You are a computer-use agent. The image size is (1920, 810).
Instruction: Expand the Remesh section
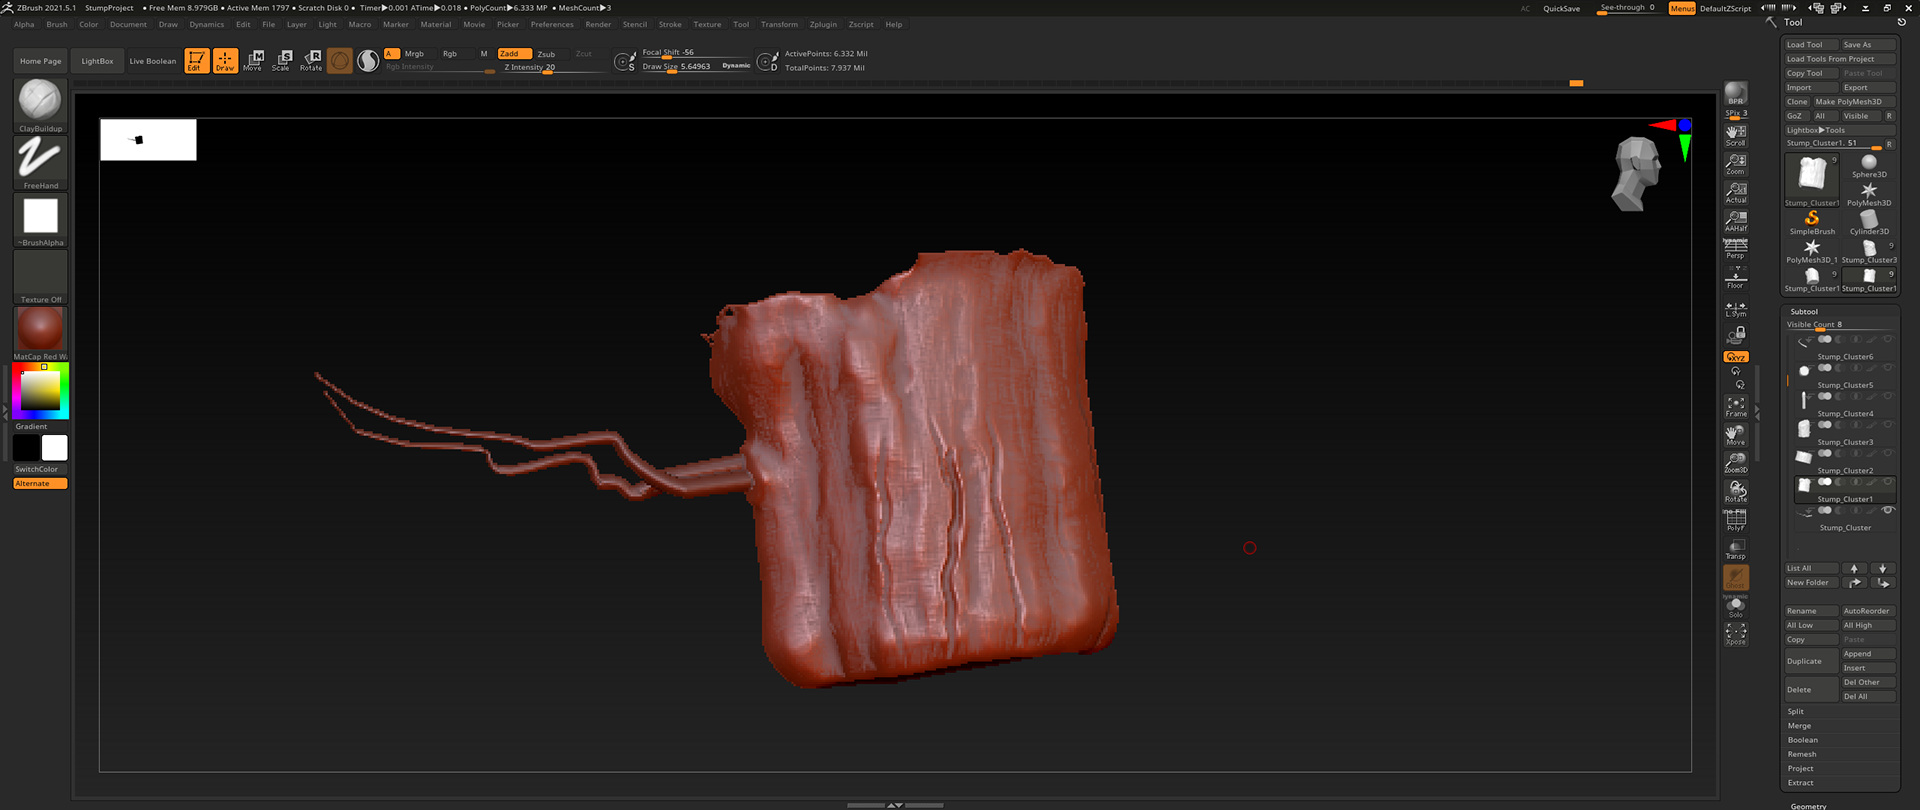1801,755
